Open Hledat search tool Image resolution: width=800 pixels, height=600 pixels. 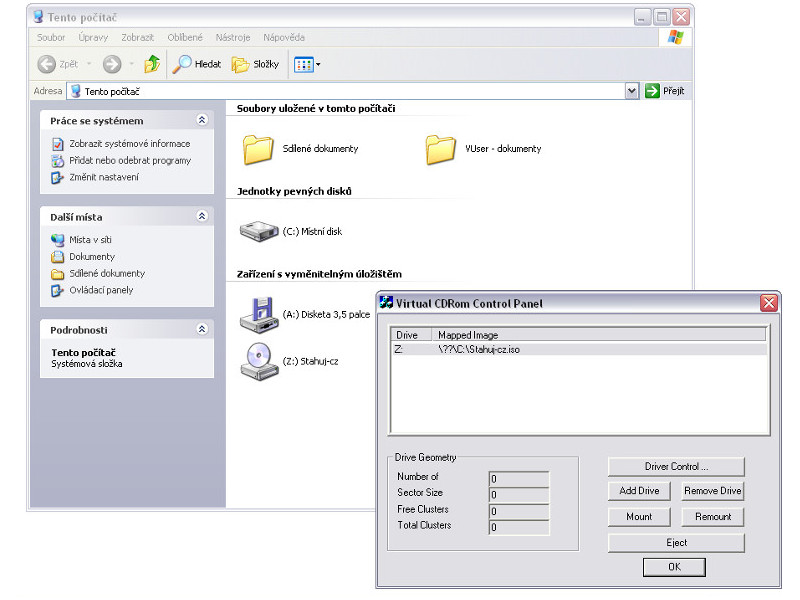click(x=197, y=64)
